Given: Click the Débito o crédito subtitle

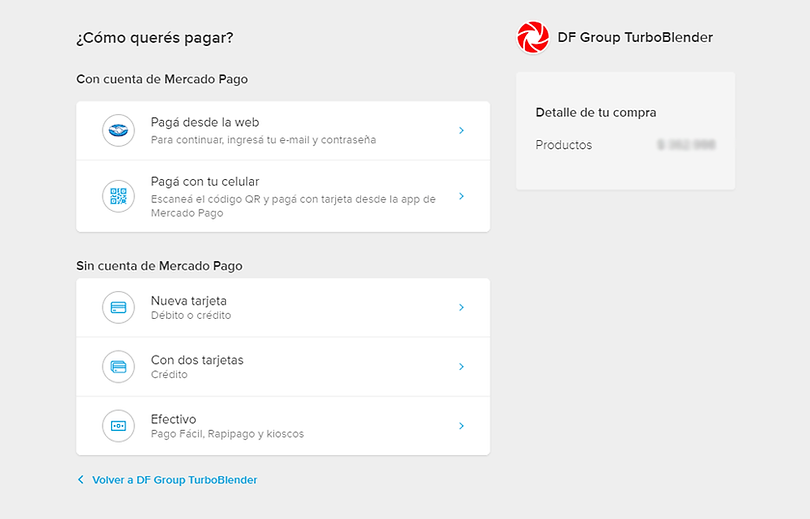Looking at the screenshot, I should [191, 316].
